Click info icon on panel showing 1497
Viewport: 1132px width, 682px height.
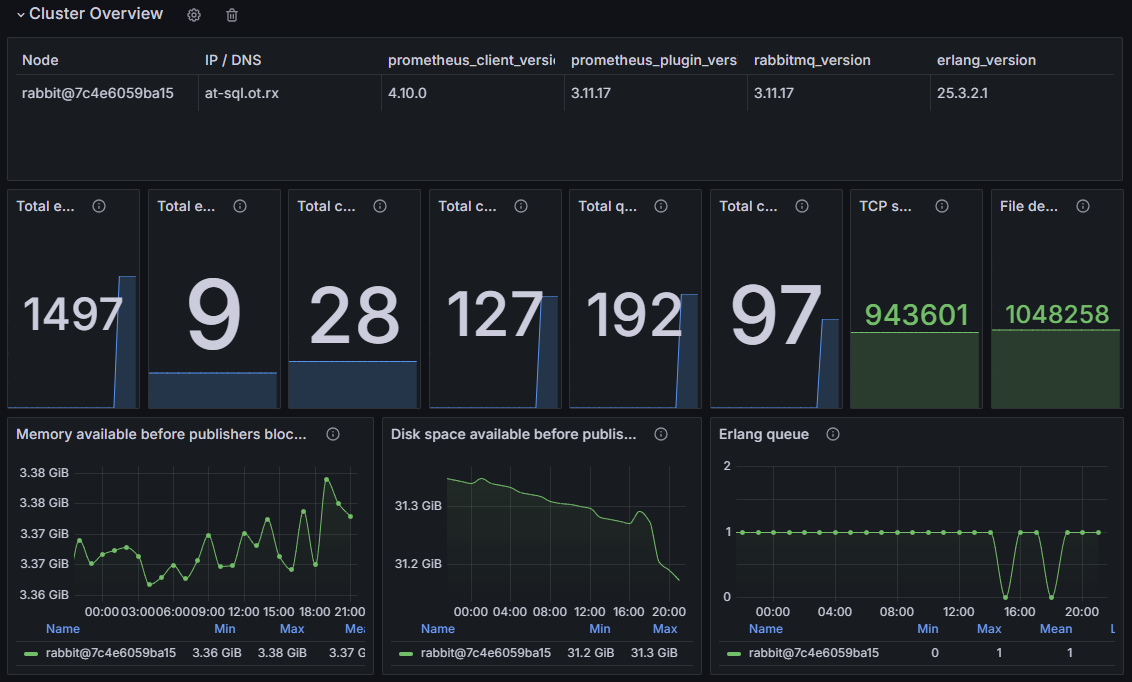click(x=99, y=206)
